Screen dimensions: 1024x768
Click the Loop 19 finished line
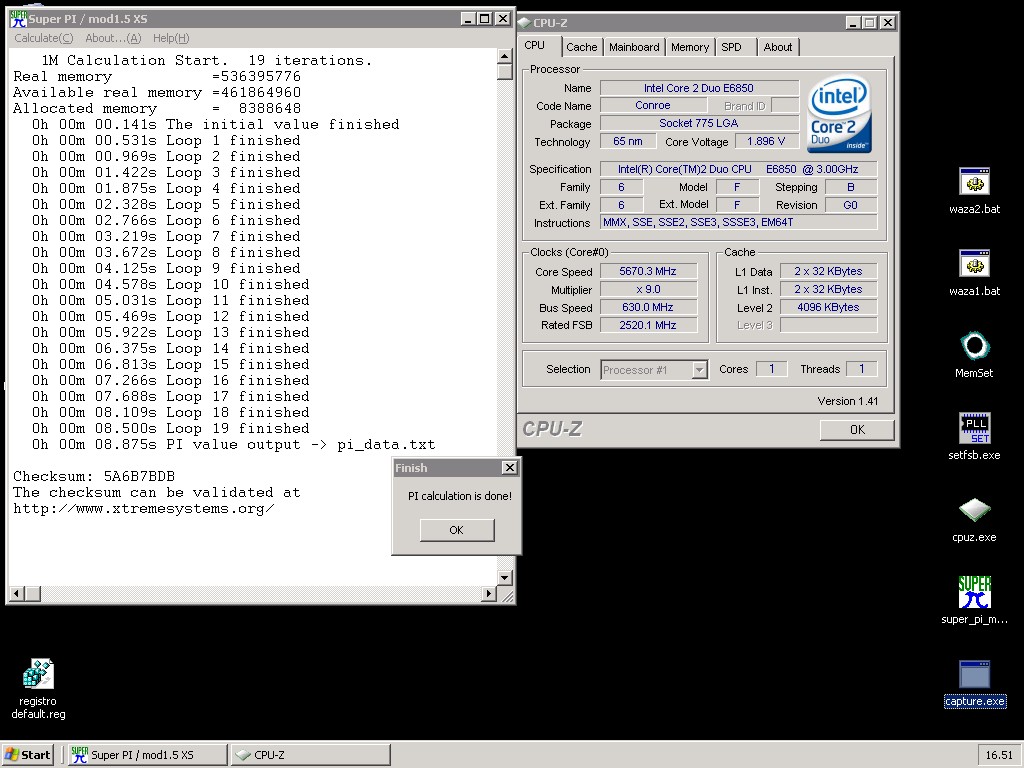170,428
